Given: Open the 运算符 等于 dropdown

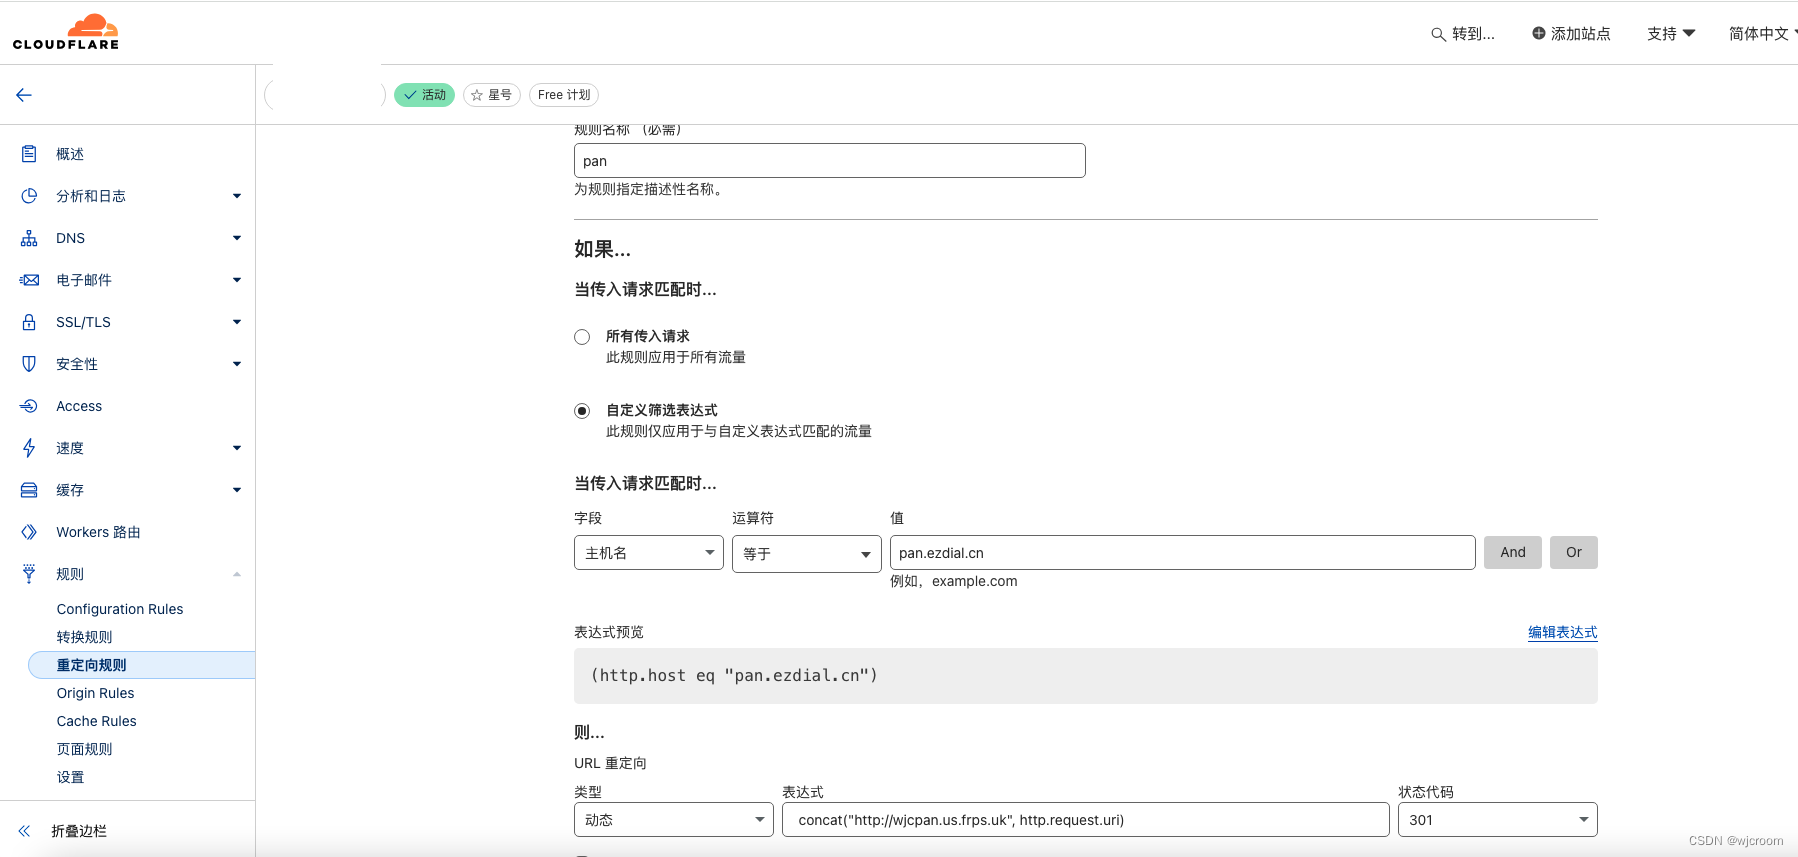Looking at the screenshot, I should point(807,554).
